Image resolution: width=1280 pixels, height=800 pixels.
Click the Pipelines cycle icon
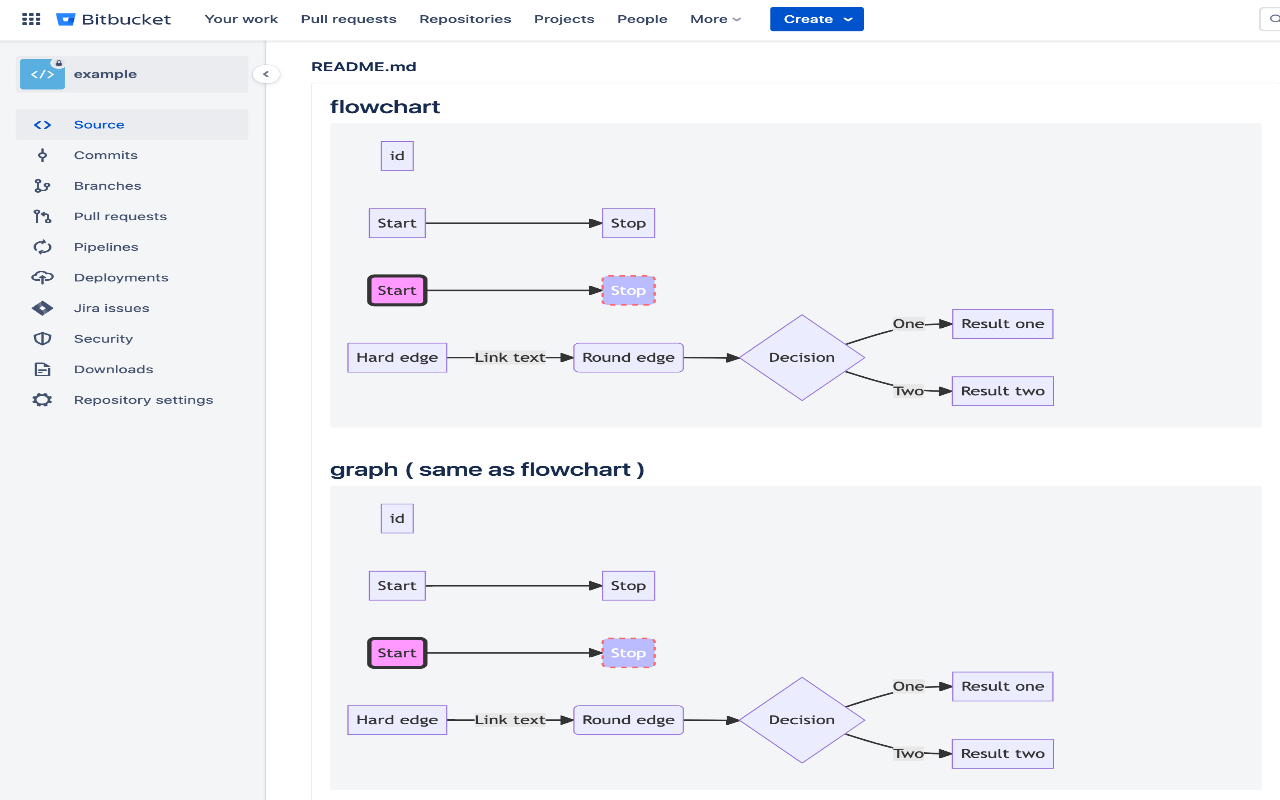pyautogui.click(x=42, y=247)
